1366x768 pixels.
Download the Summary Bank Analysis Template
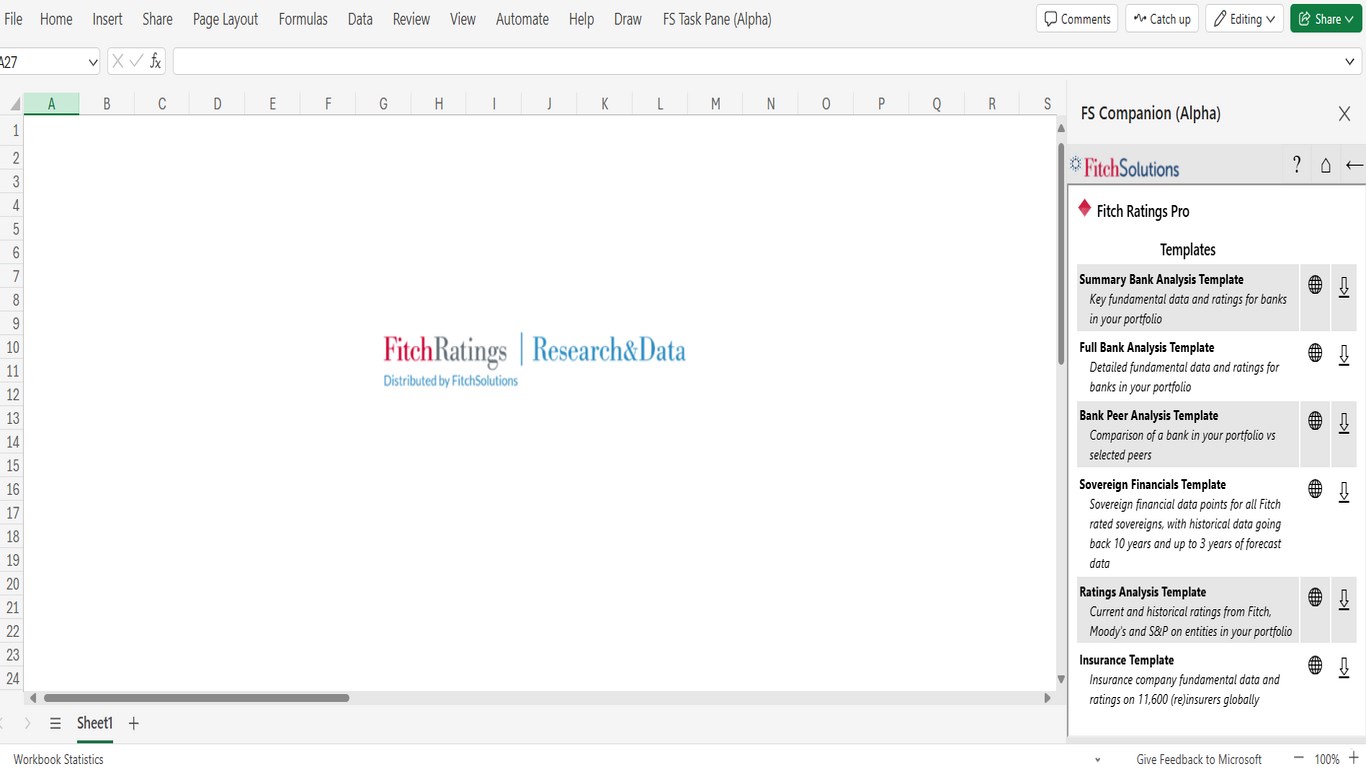click(1344, 287)
